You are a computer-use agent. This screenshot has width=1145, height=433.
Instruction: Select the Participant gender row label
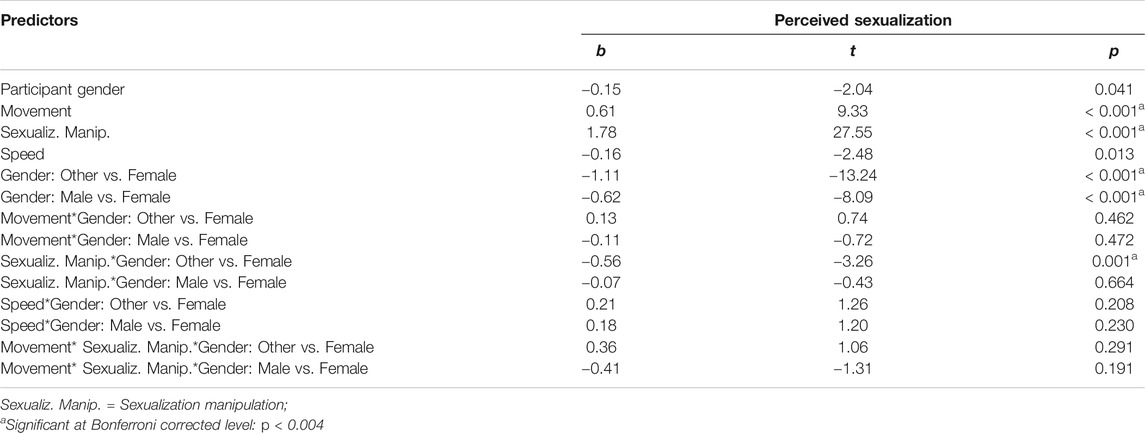point(63,90)
